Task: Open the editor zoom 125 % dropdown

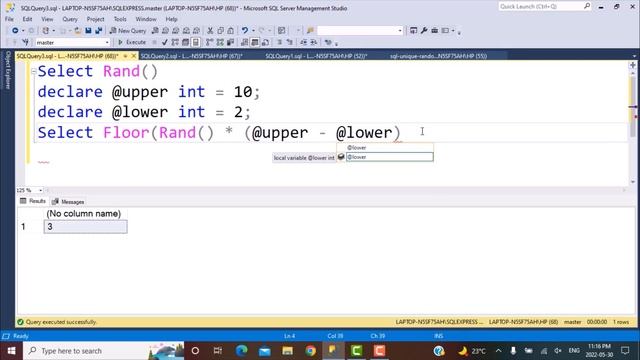Action: [40, 190]
